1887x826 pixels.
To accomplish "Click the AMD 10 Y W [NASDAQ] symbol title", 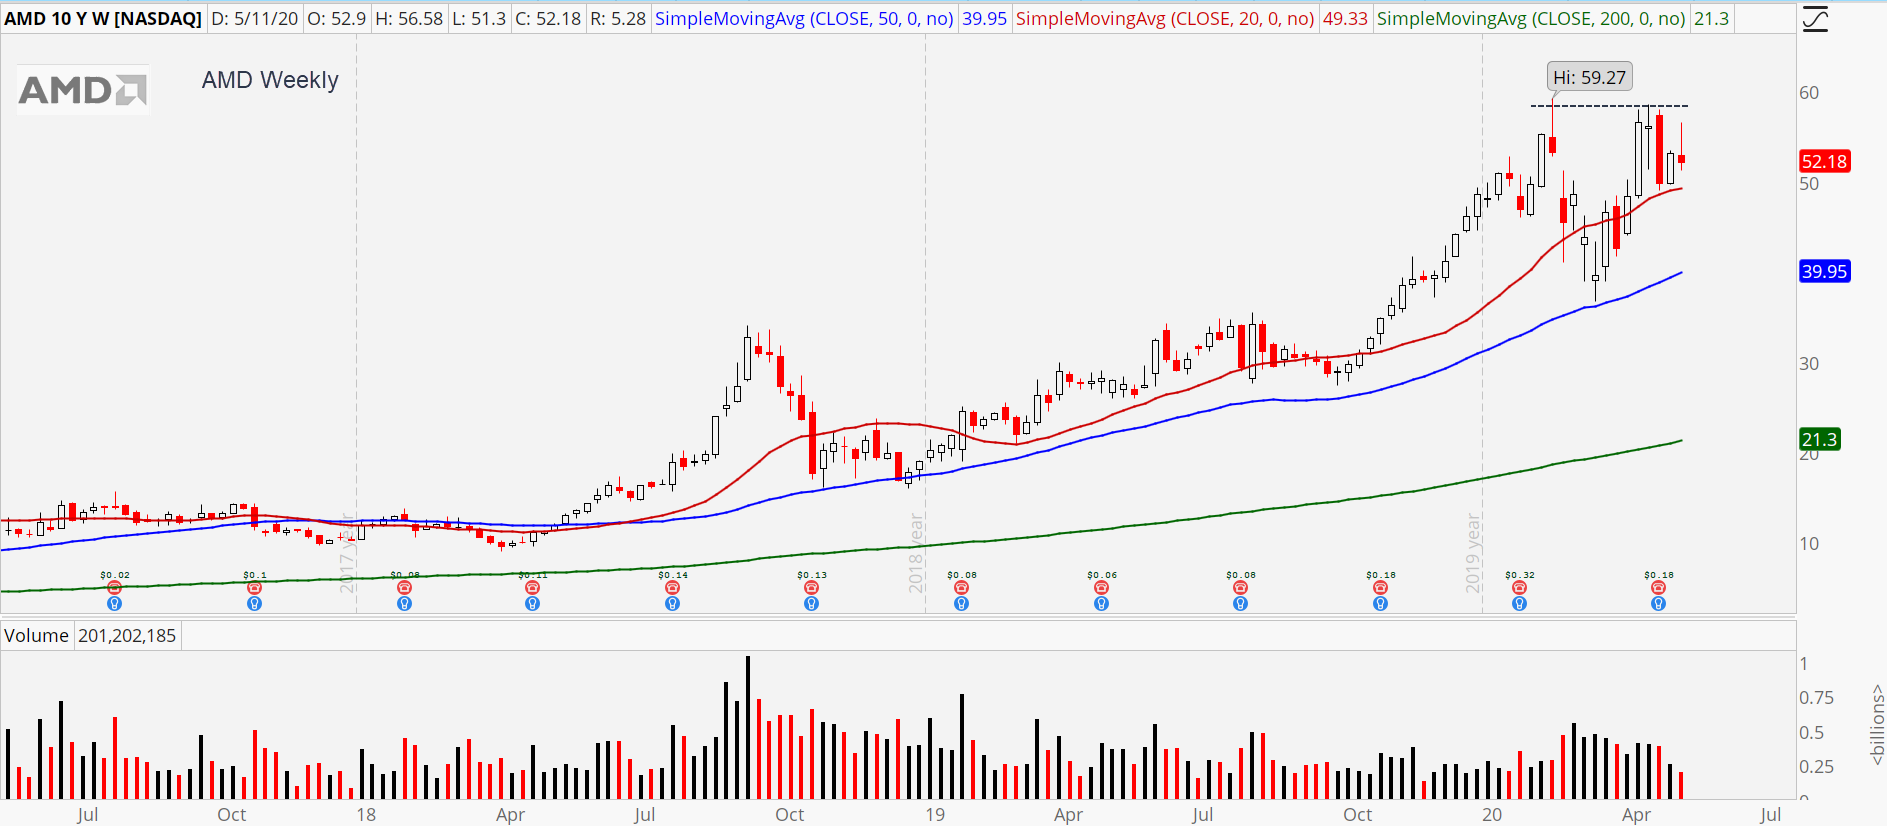I will click(x=103, y=19).
